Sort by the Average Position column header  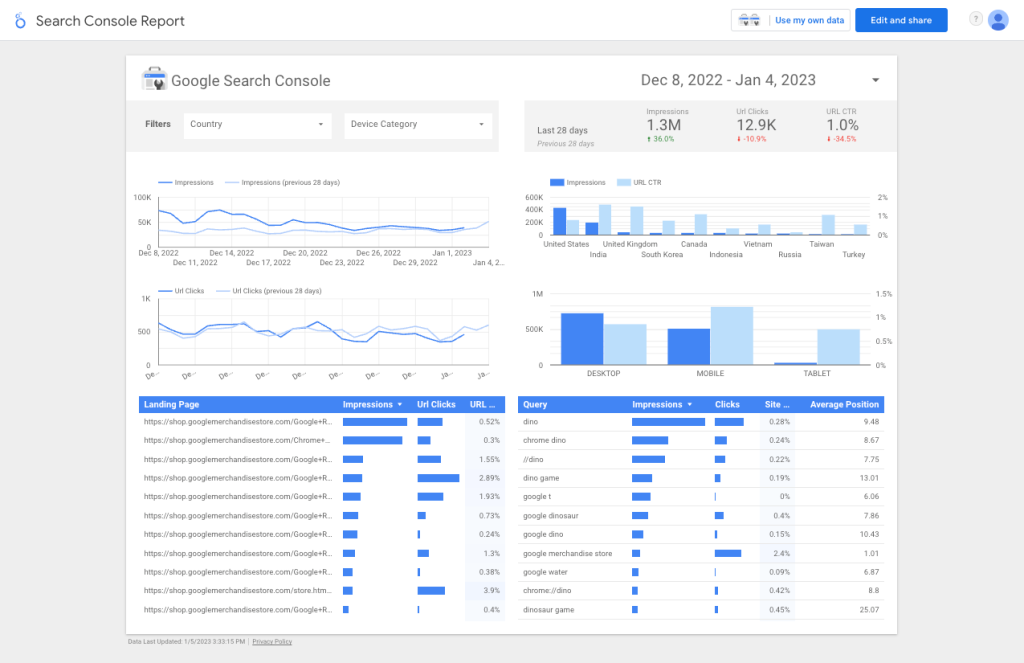click(x=841, y=404)
